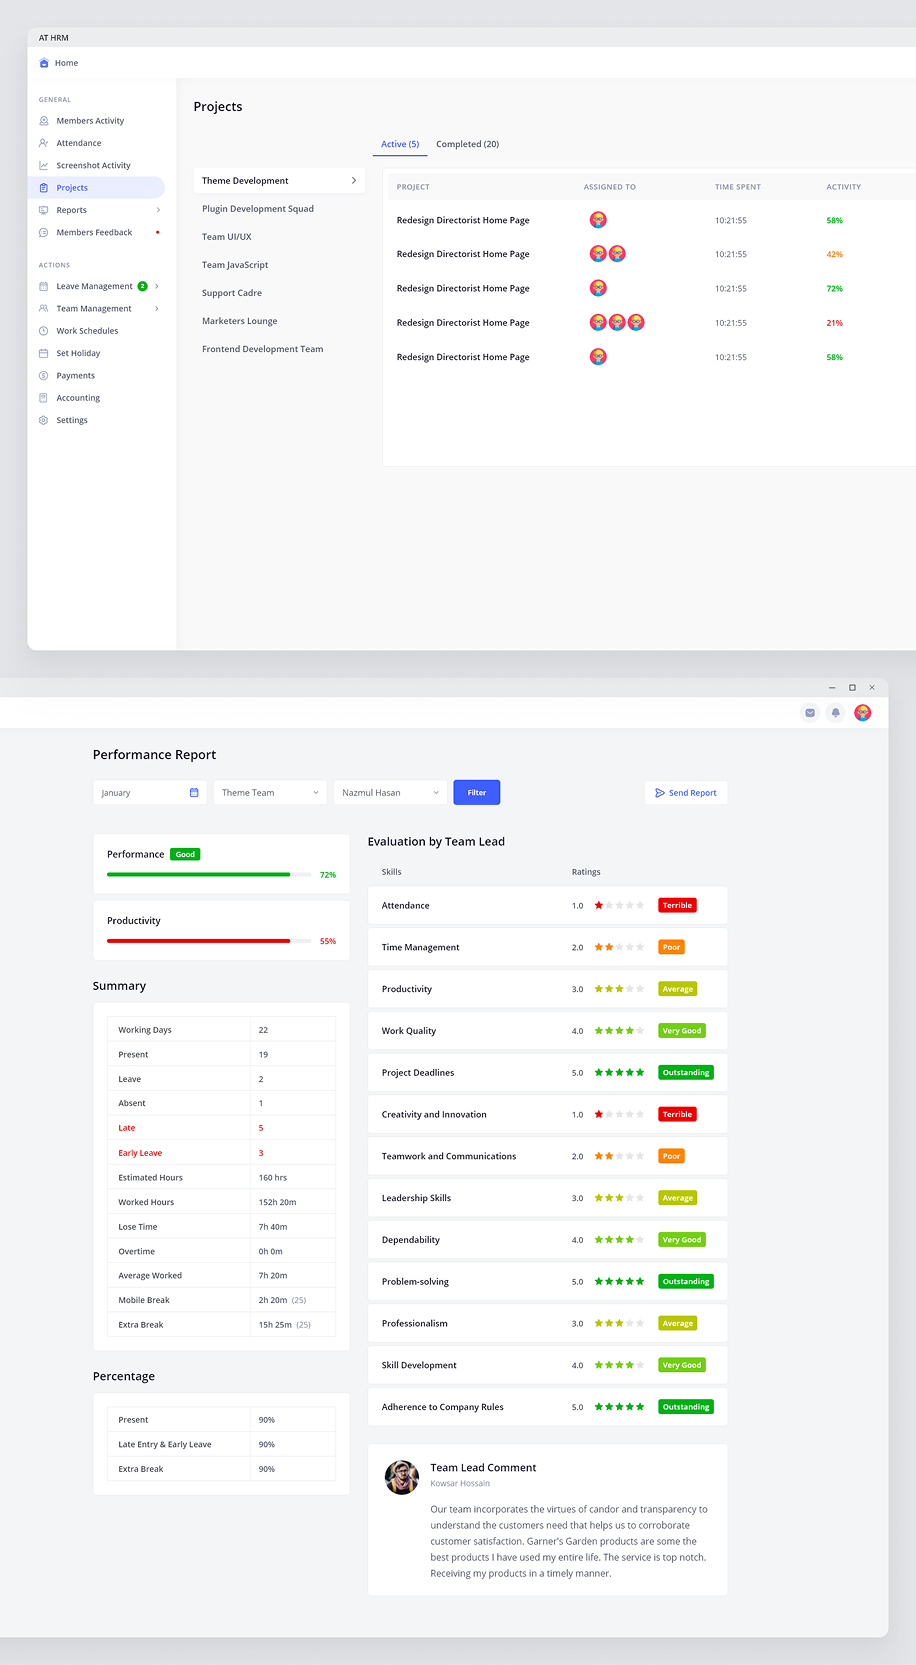916x1665 pixels.
Task: Click the Send Report button
Action: coord(686,793)
